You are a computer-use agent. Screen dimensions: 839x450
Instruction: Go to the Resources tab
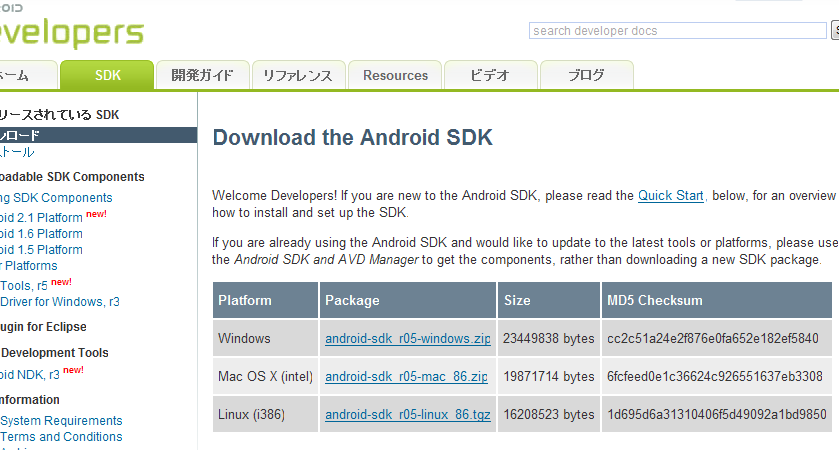(395, 75)
